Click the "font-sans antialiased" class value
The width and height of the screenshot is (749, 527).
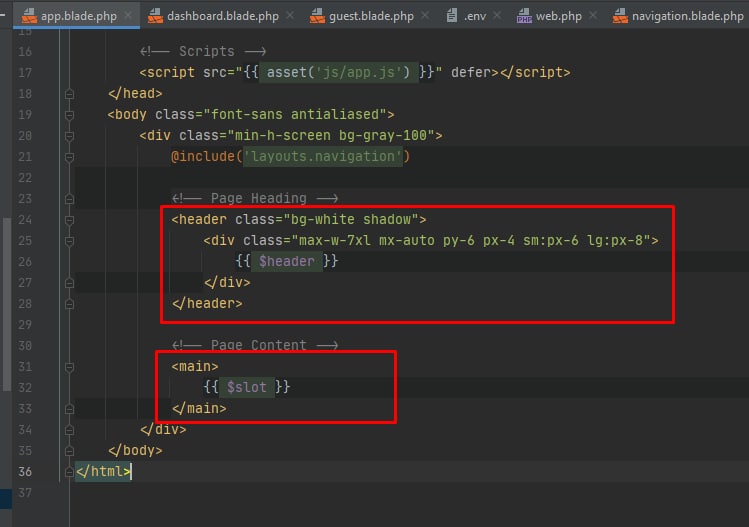[295, 114]
